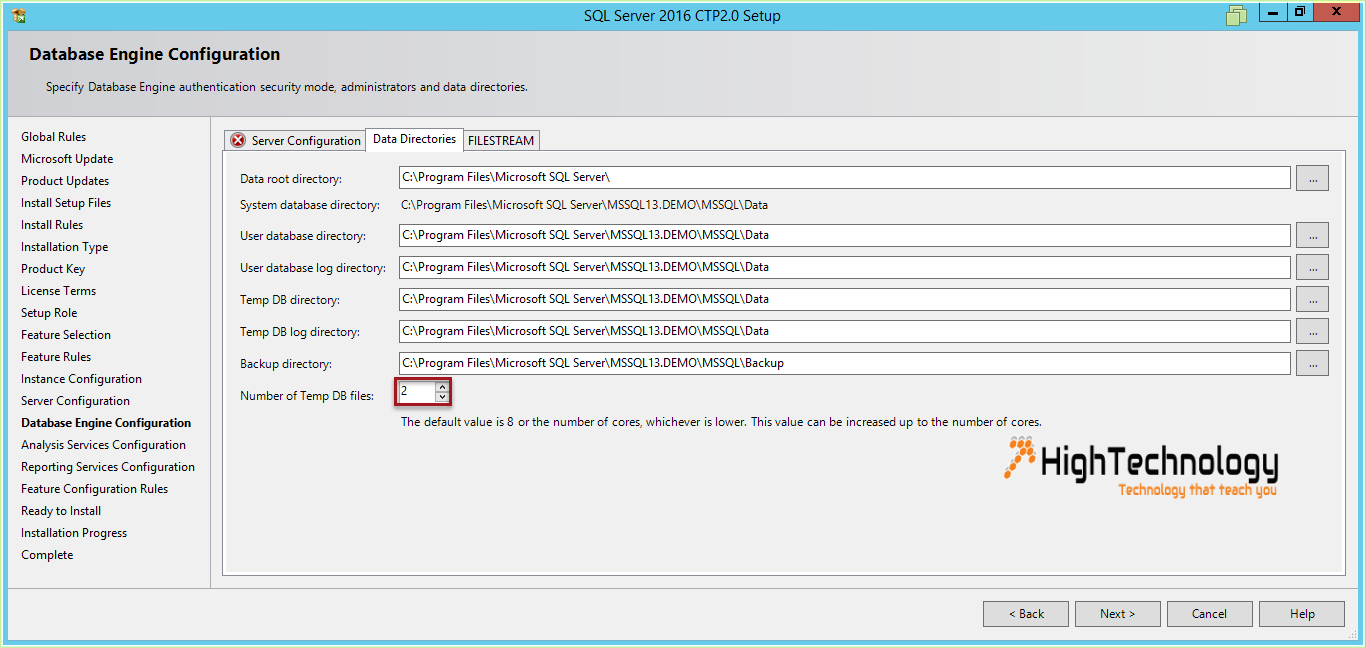1366x648 pixels.
Task: Click the License Terms step
Action: (59, 291)
